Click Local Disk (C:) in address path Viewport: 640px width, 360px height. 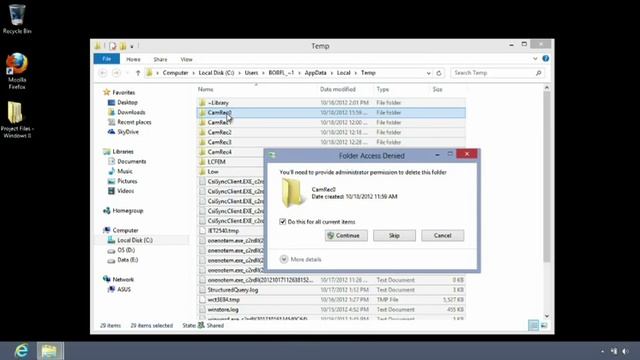(216, 73)
